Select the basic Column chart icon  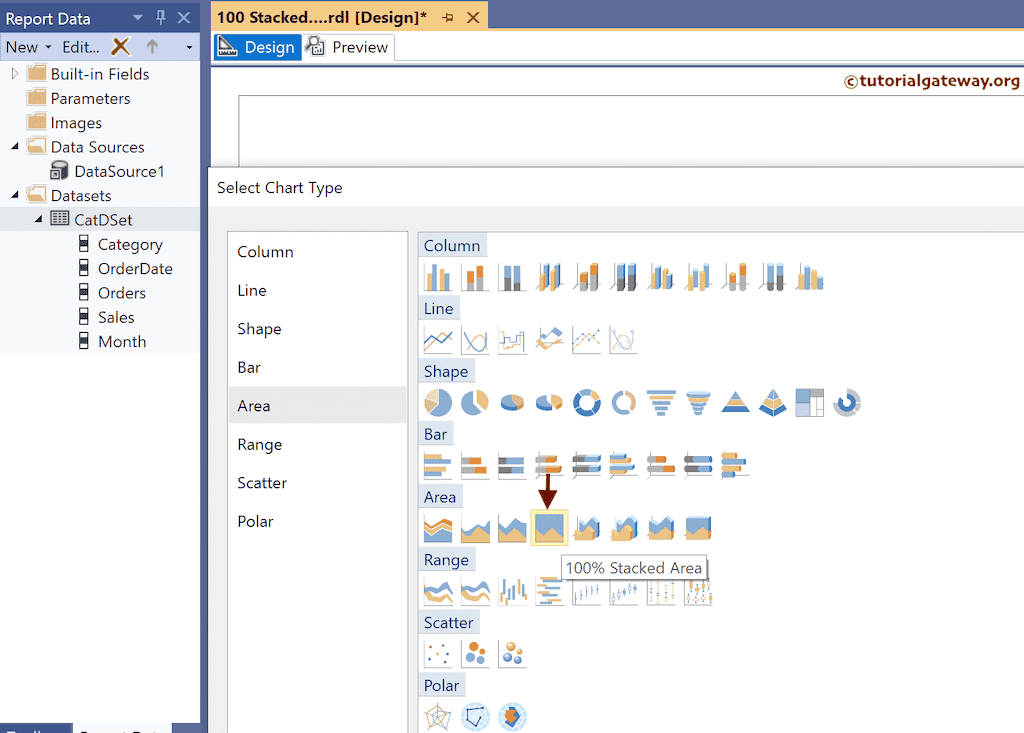coord(438,277)
